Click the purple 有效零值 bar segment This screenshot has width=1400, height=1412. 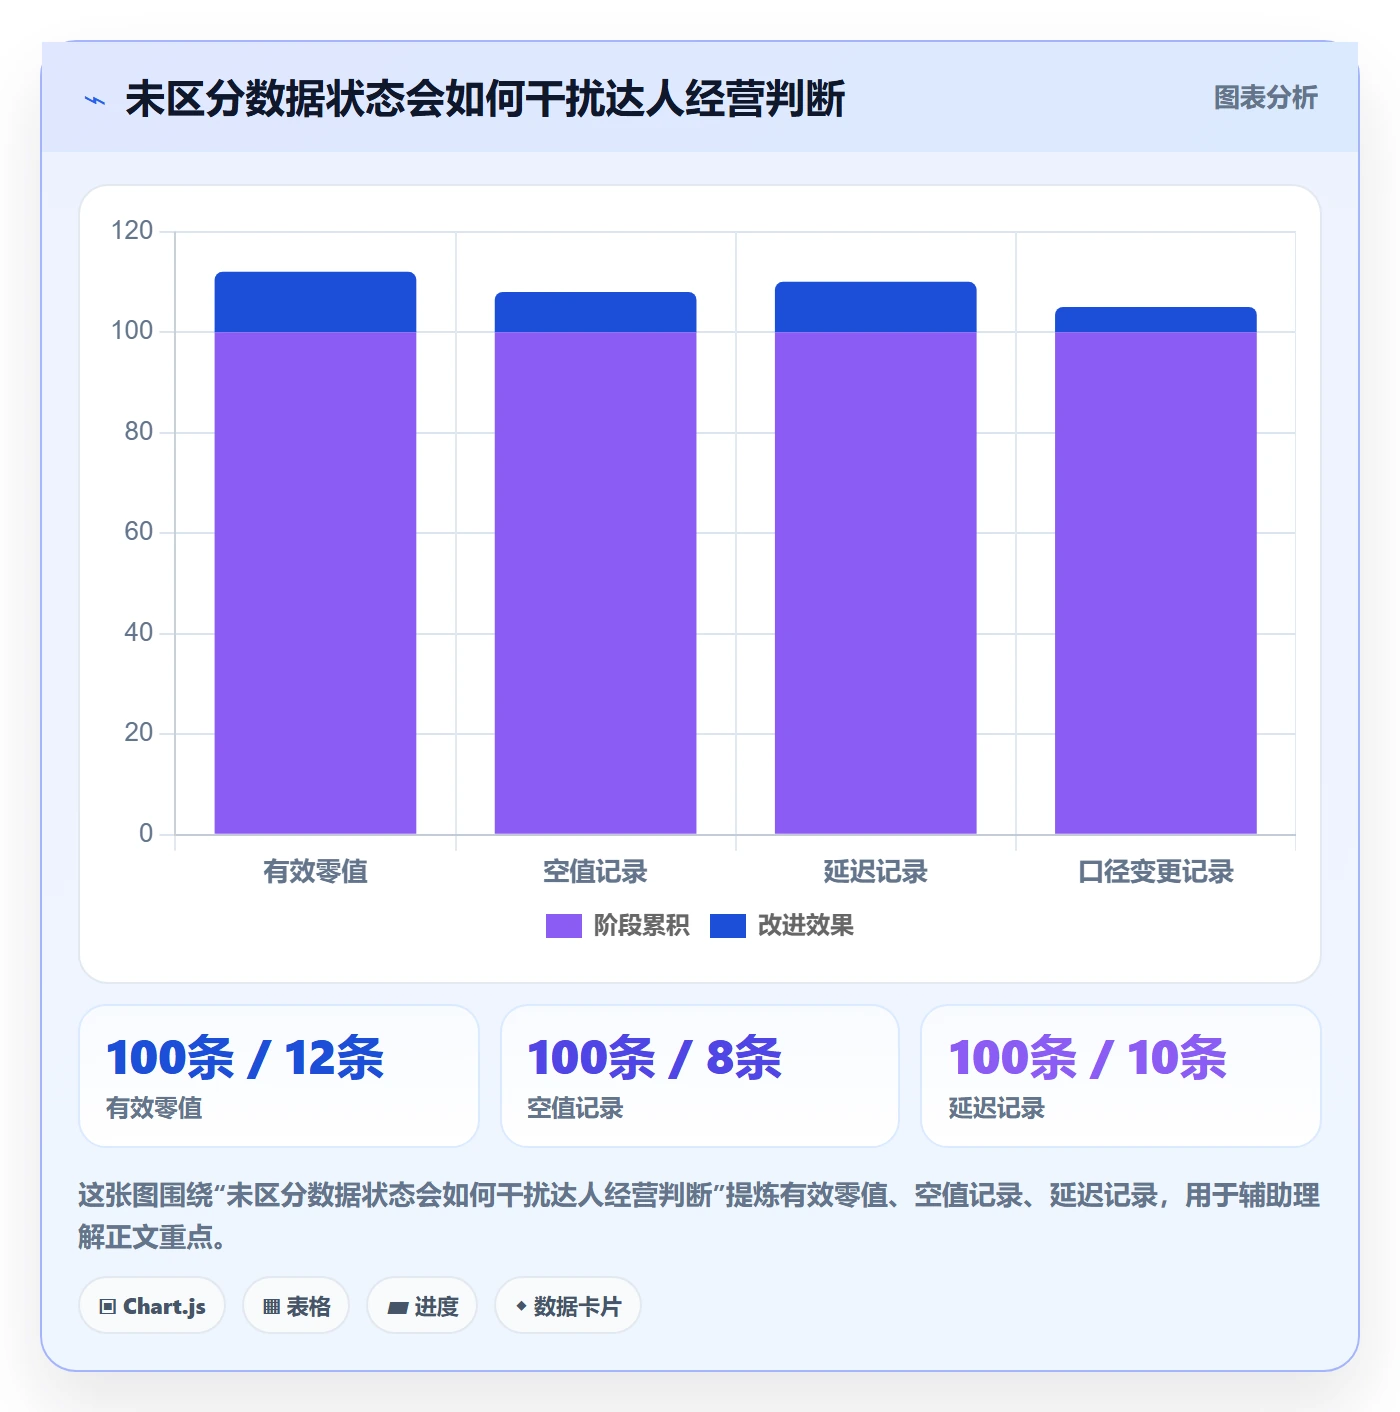tap(315, 583)
